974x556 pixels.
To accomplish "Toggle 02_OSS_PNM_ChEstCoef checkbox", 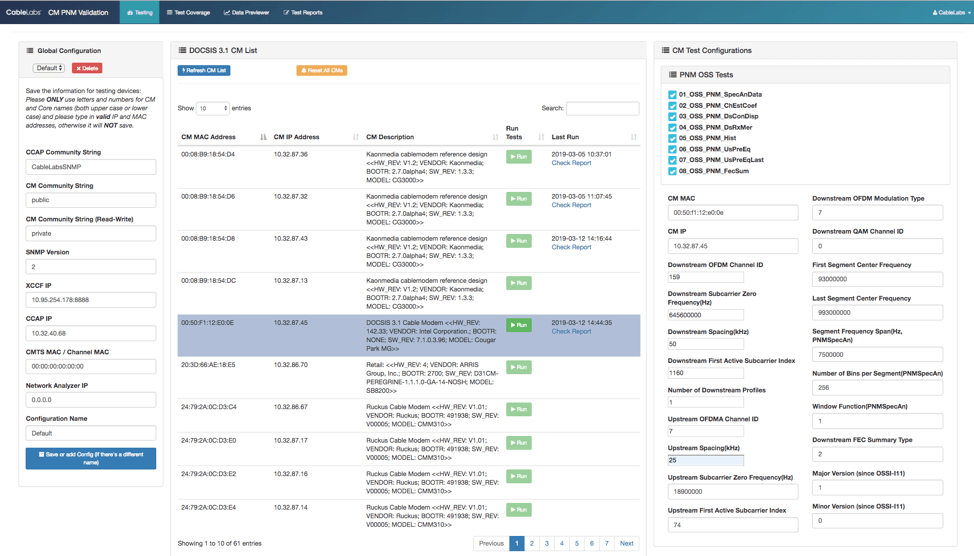I will tap(672, 106).
